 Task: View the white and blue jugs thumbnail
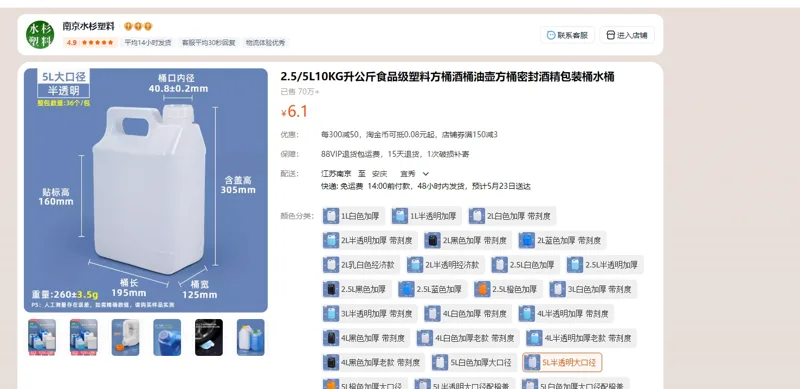tap(251, 337)
